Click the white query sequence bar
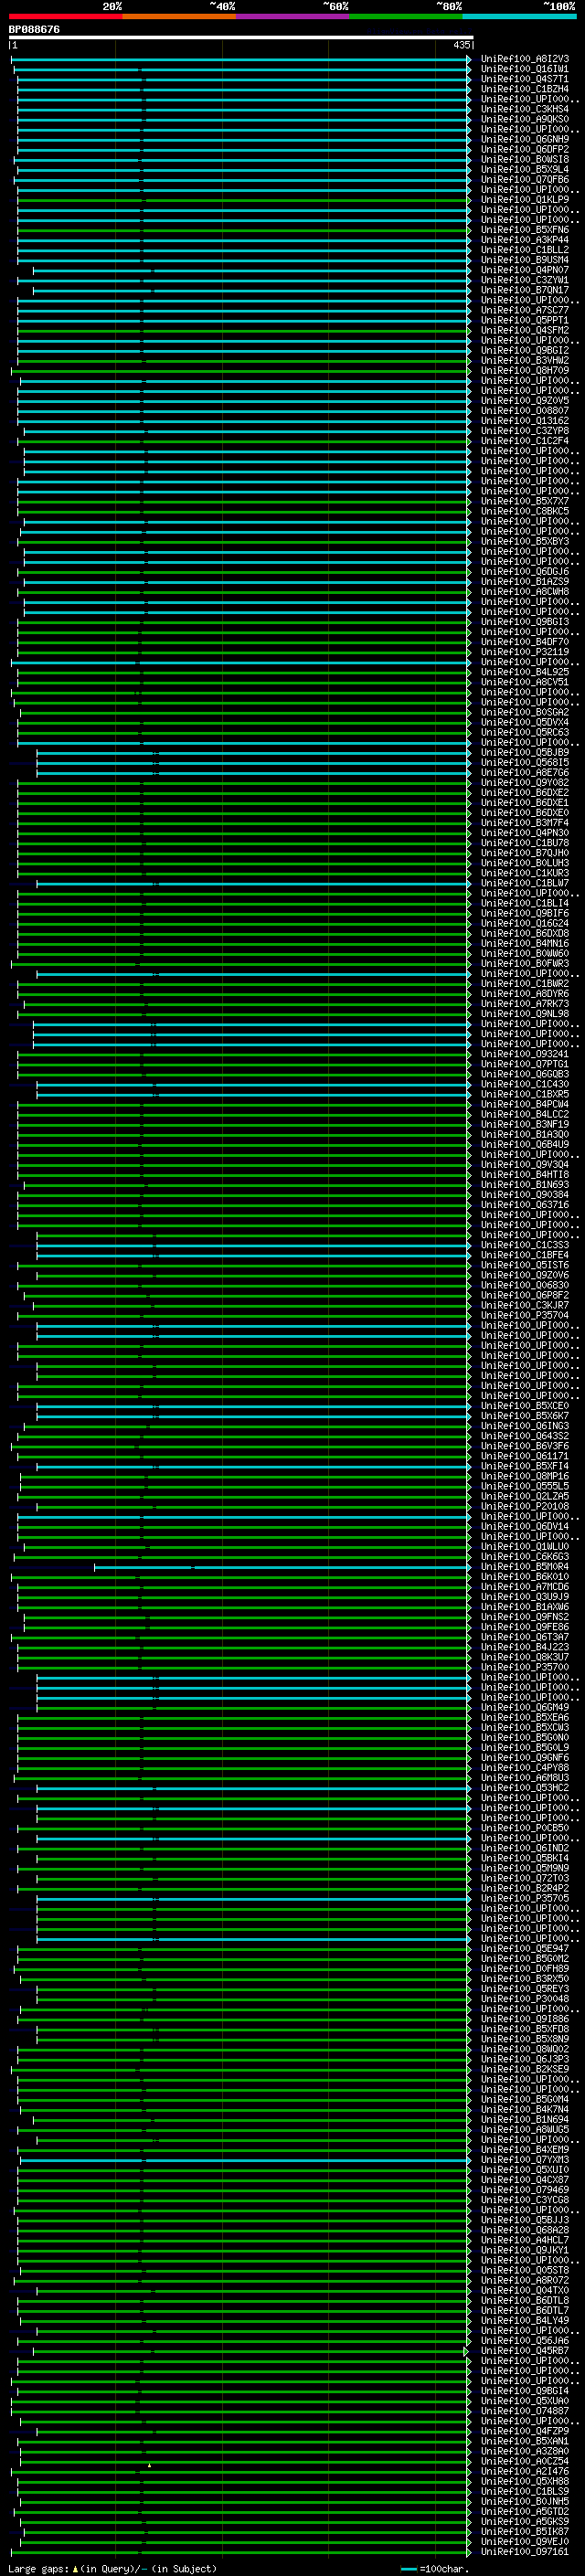The height and width of the screenshot is (2576, 585). pyautogui.click(x=241, y=37)
